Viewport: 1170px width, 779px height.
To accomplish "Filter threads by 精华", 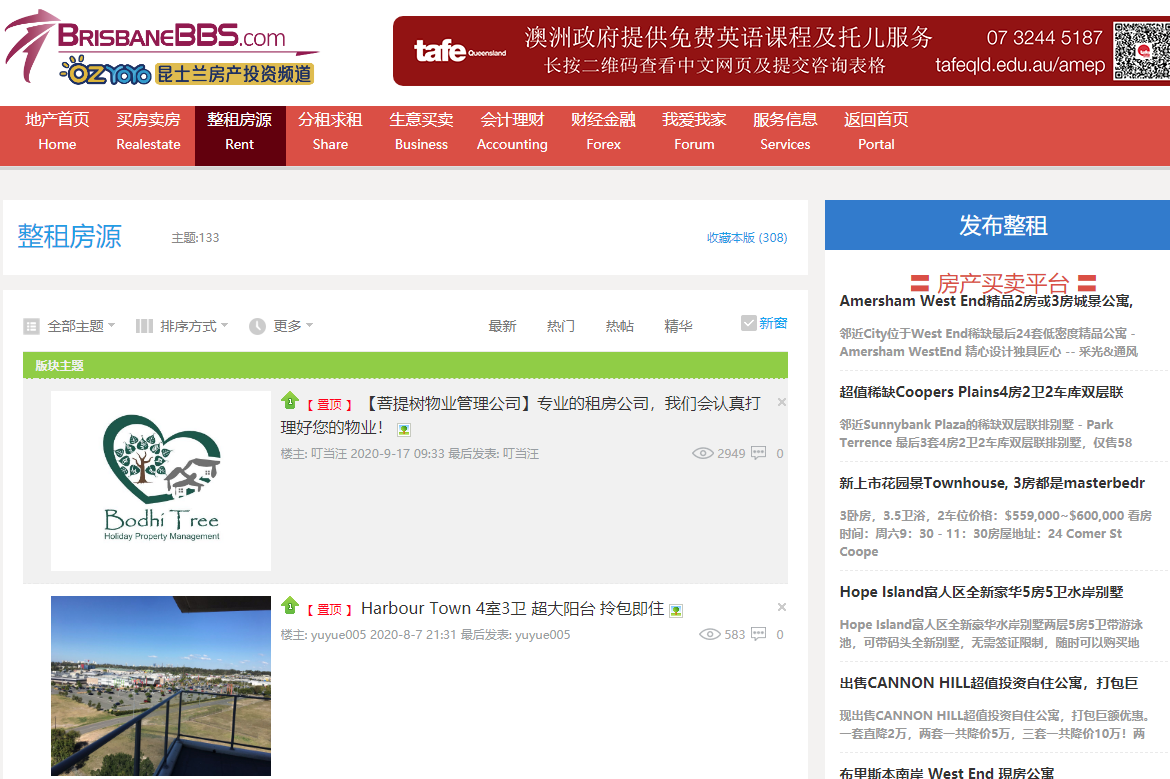I will coord(679,326).
